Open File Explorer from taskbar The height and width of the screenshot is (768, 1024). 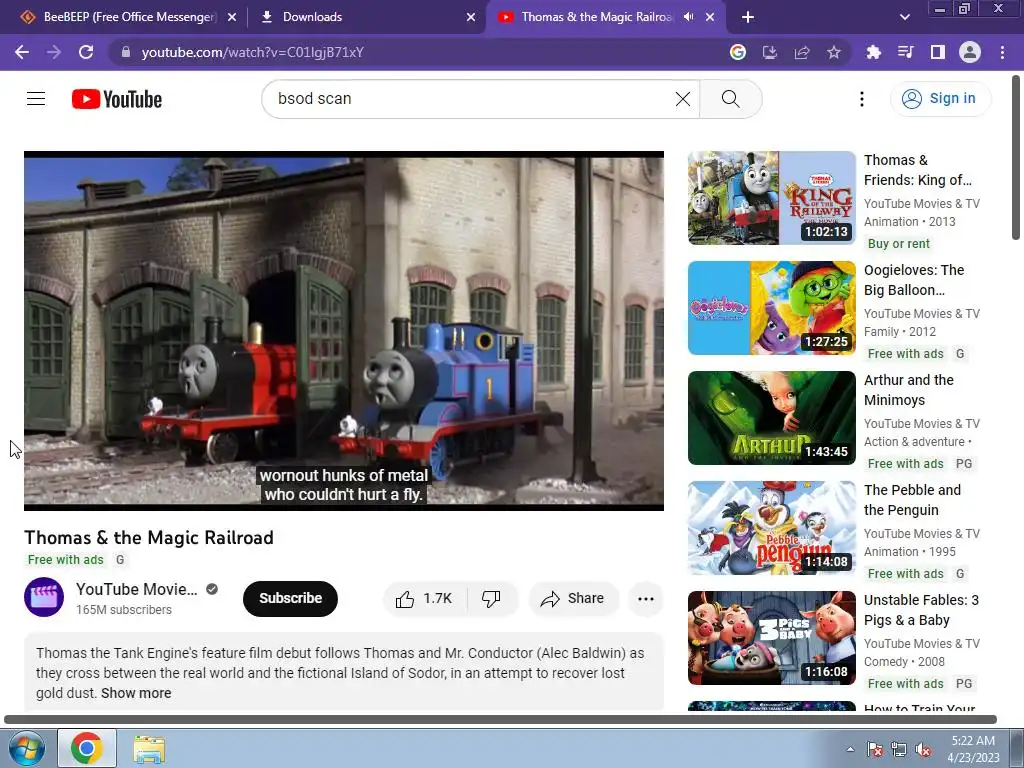(150, 748)
